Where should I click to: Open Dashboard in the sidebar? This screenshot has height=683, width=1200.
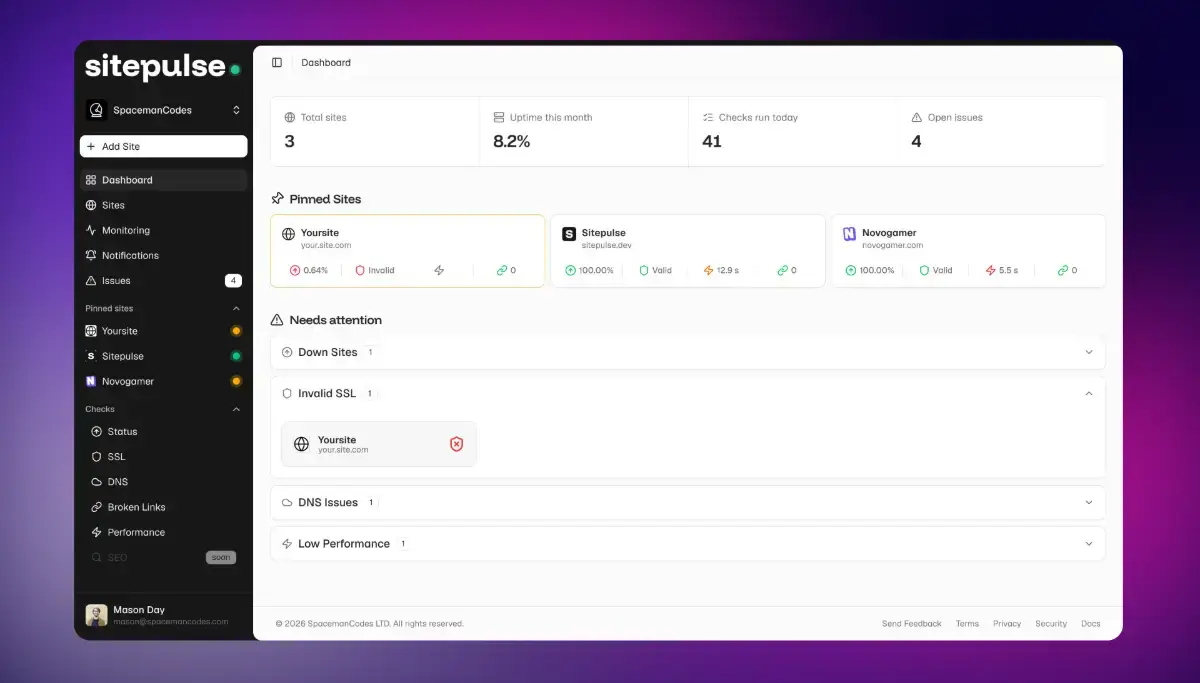point(164,180)
